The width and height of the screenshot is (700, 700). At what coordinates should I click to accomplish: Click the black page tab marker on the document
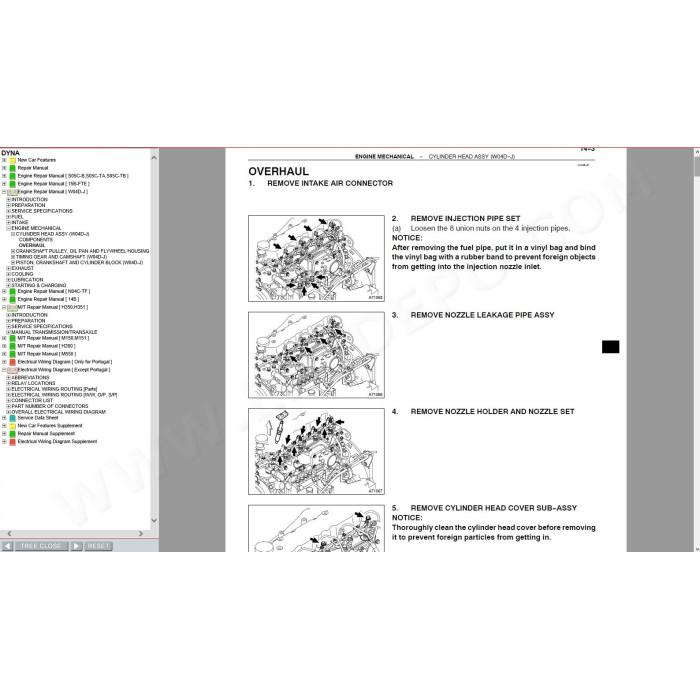point(611,347)
